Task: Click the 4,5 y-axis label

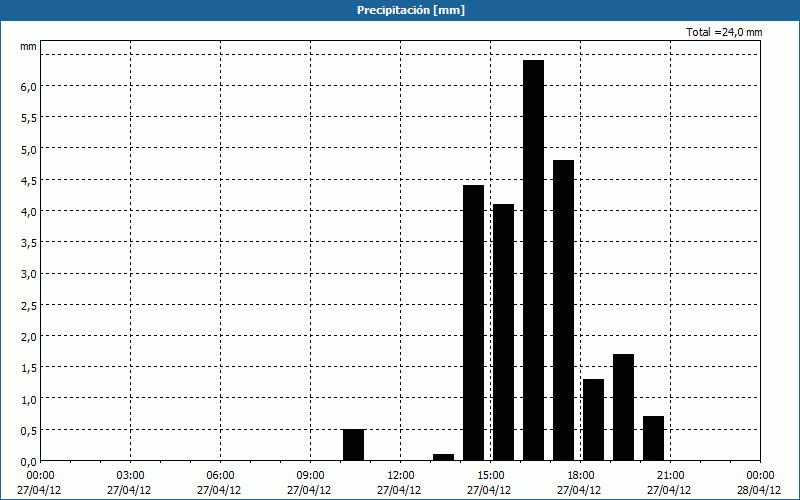Action: (29, 180)
